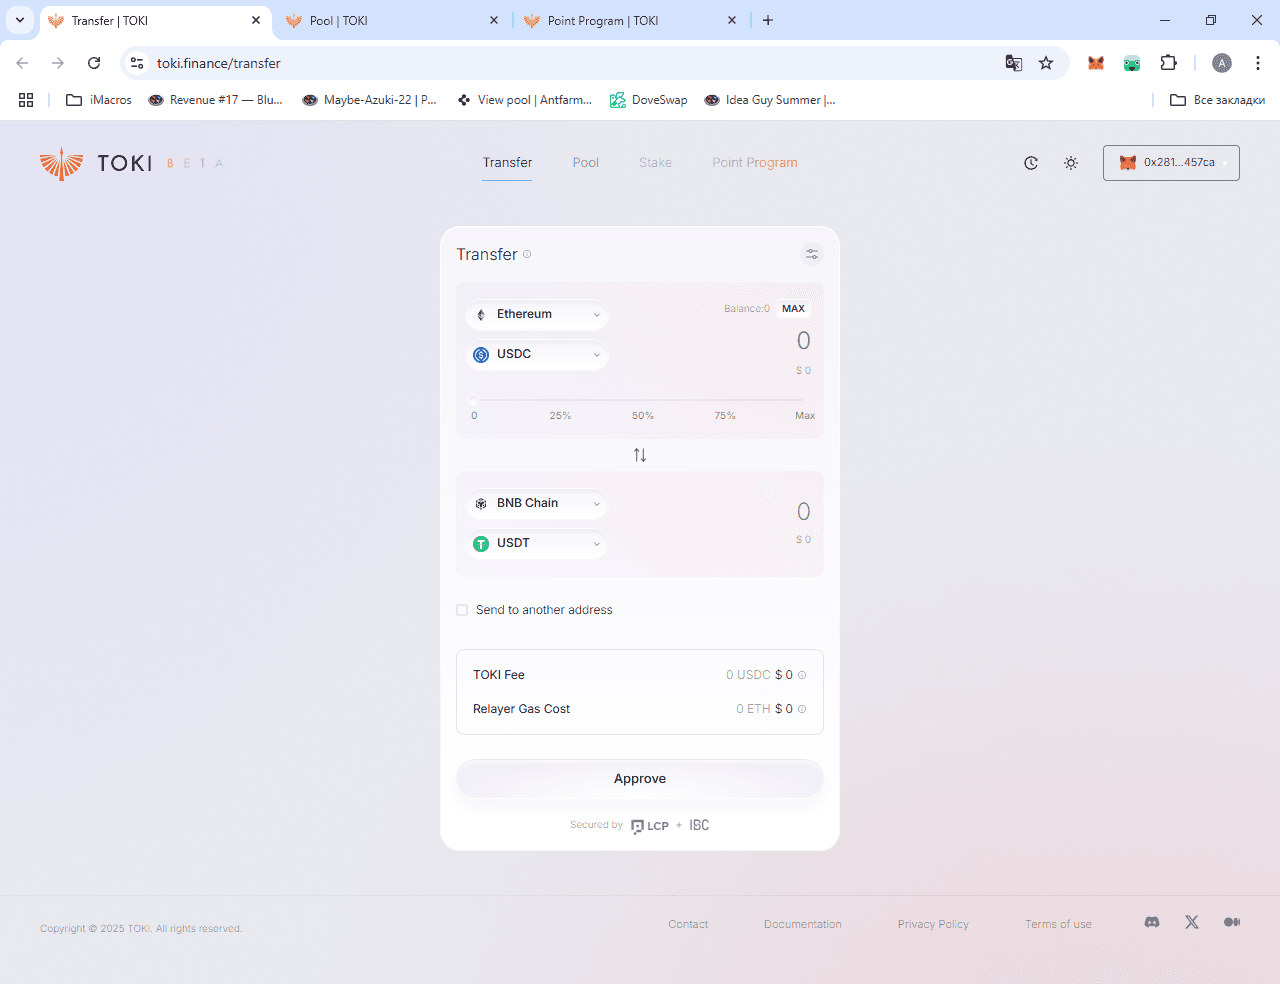
Task: Open Discord link in footer
Action: coord(1152,922)
